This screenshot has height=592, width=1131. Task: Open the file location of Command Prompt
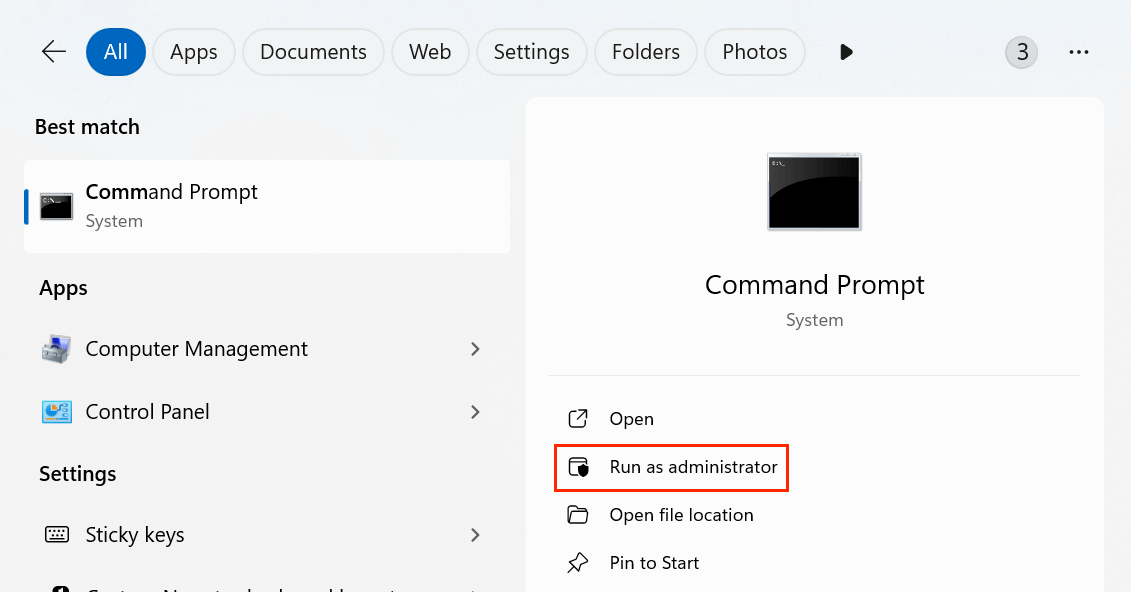[x=681, y=514]
